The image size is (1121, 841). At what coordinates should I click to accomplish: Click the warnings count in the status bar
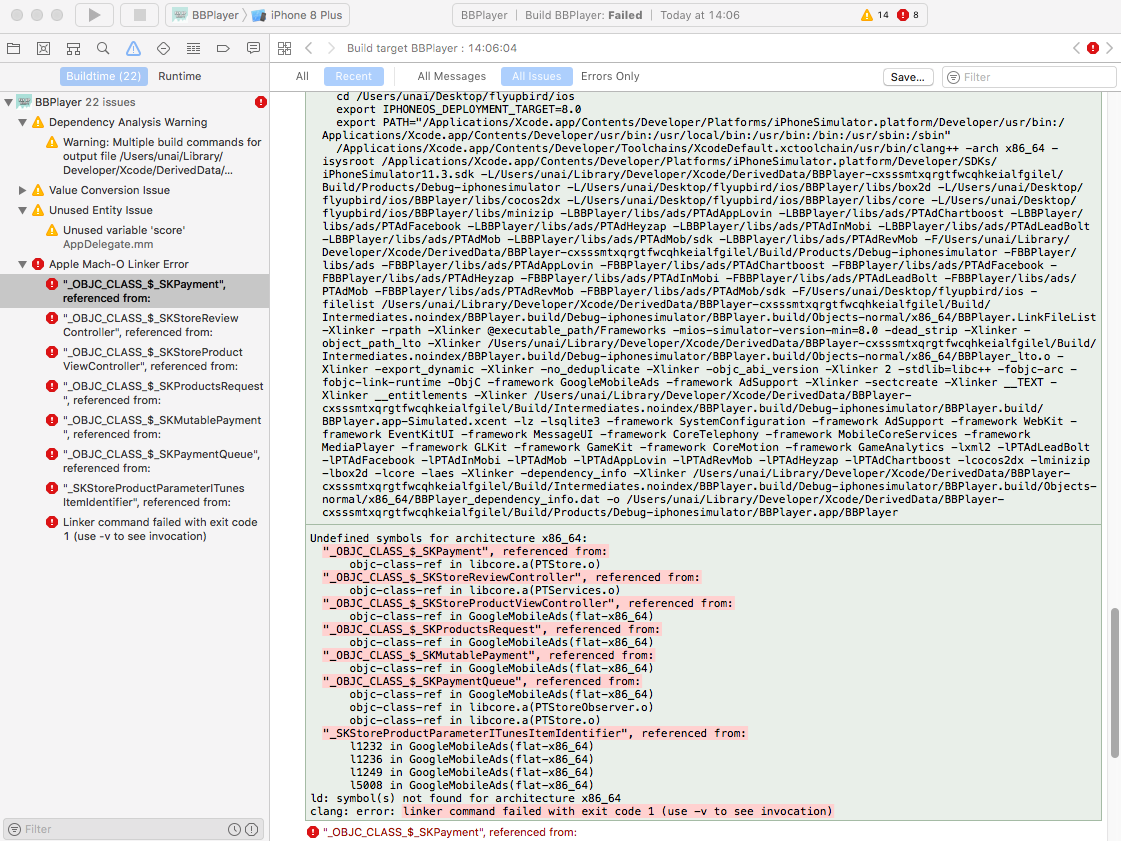tap(875, 15)
